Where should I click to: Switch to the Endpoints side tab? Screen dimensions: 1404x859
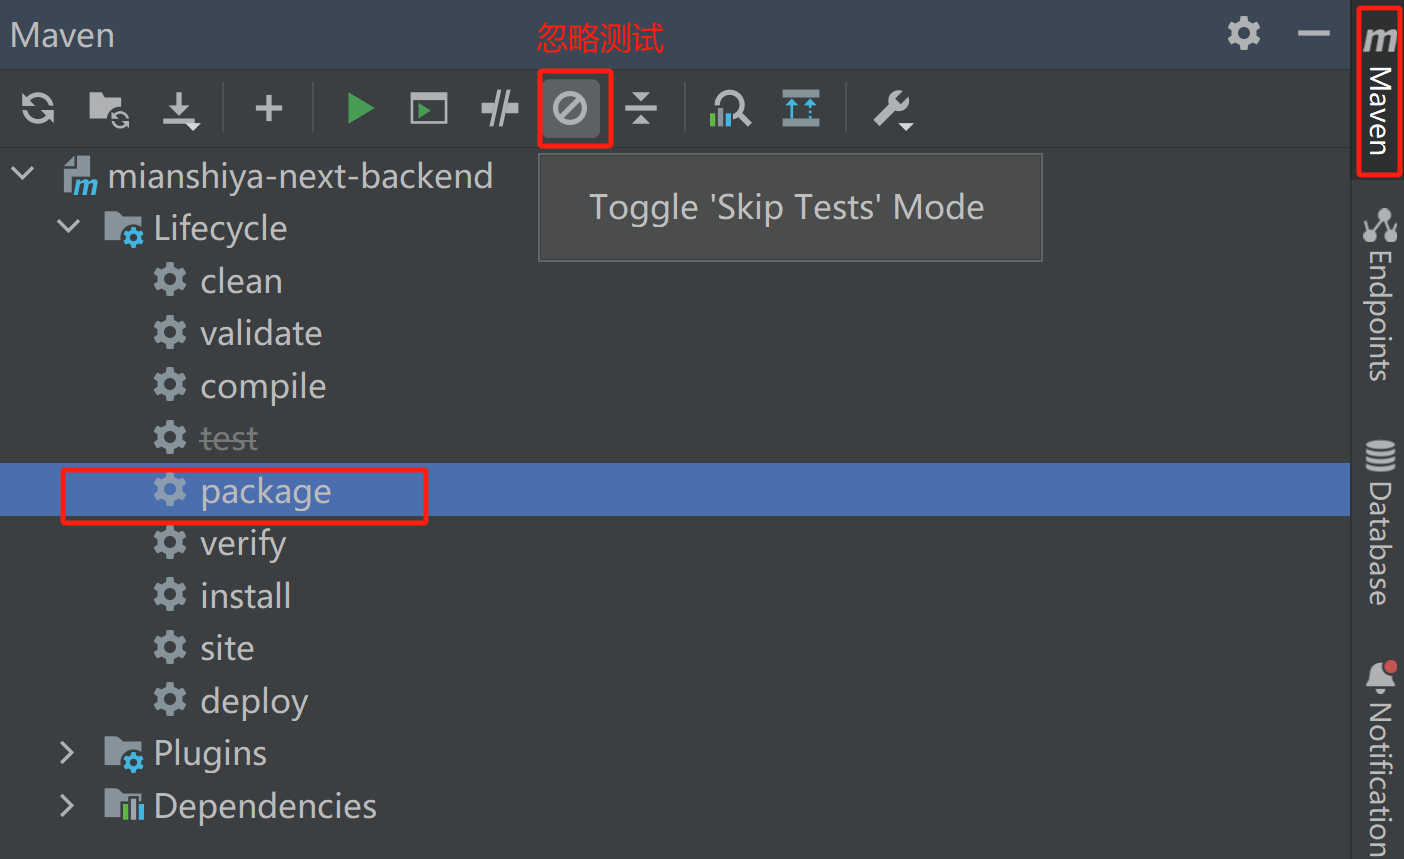[x=1380, y=295]
